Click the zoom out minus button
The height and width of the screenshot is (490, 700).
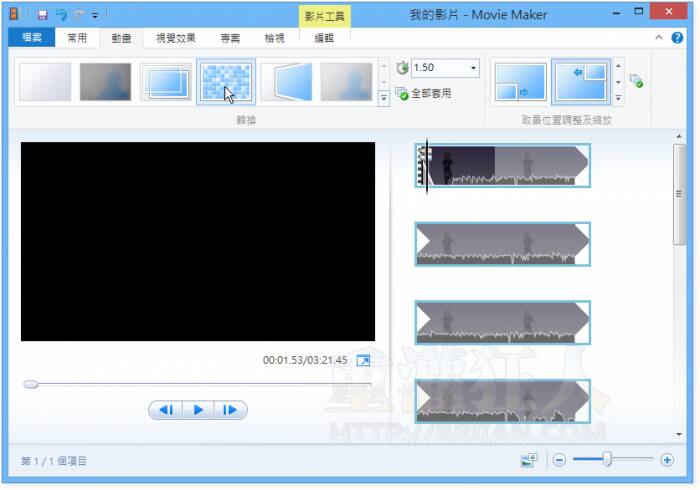coord(559,460)
